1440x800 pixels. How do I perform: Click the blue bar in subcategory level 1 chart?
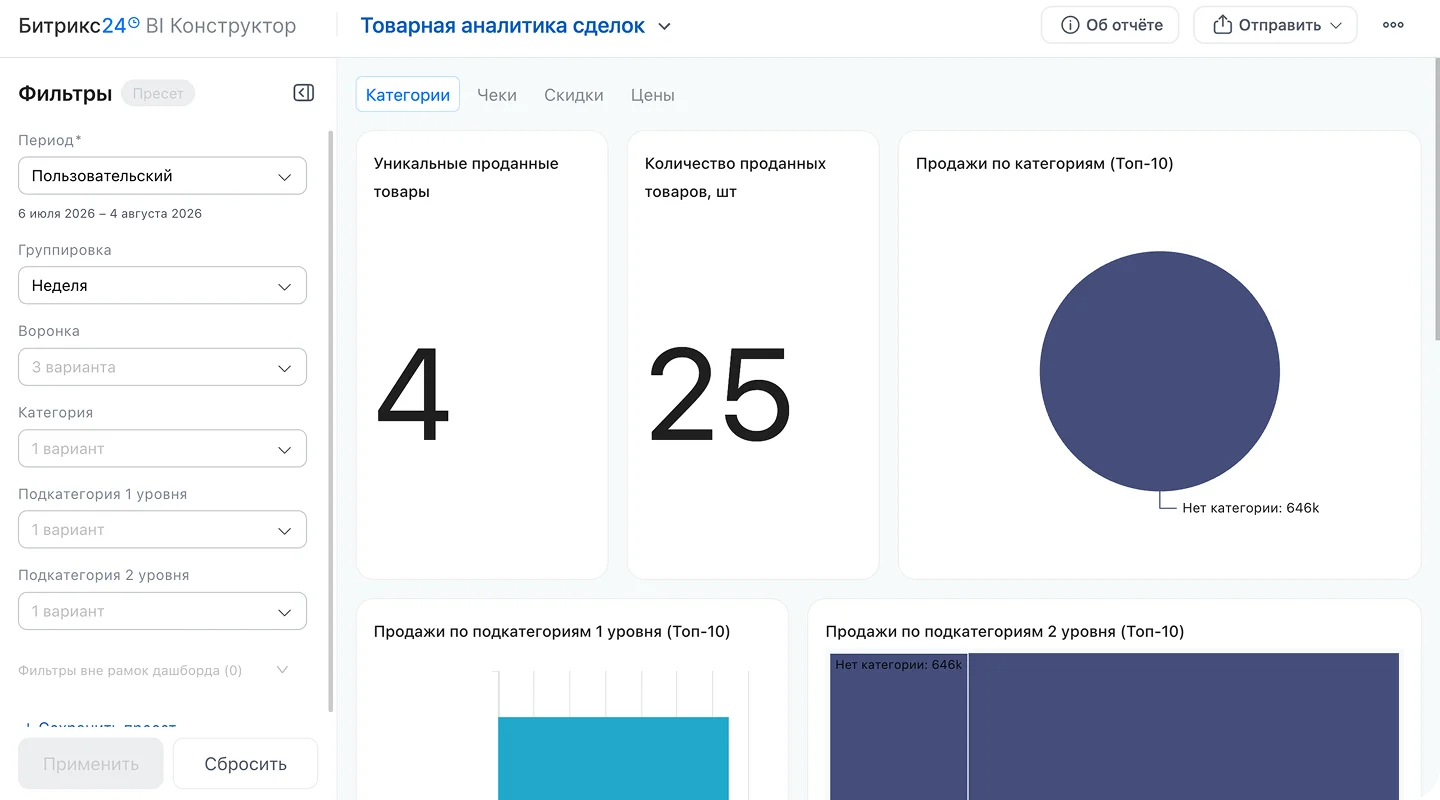pos(613,758)
